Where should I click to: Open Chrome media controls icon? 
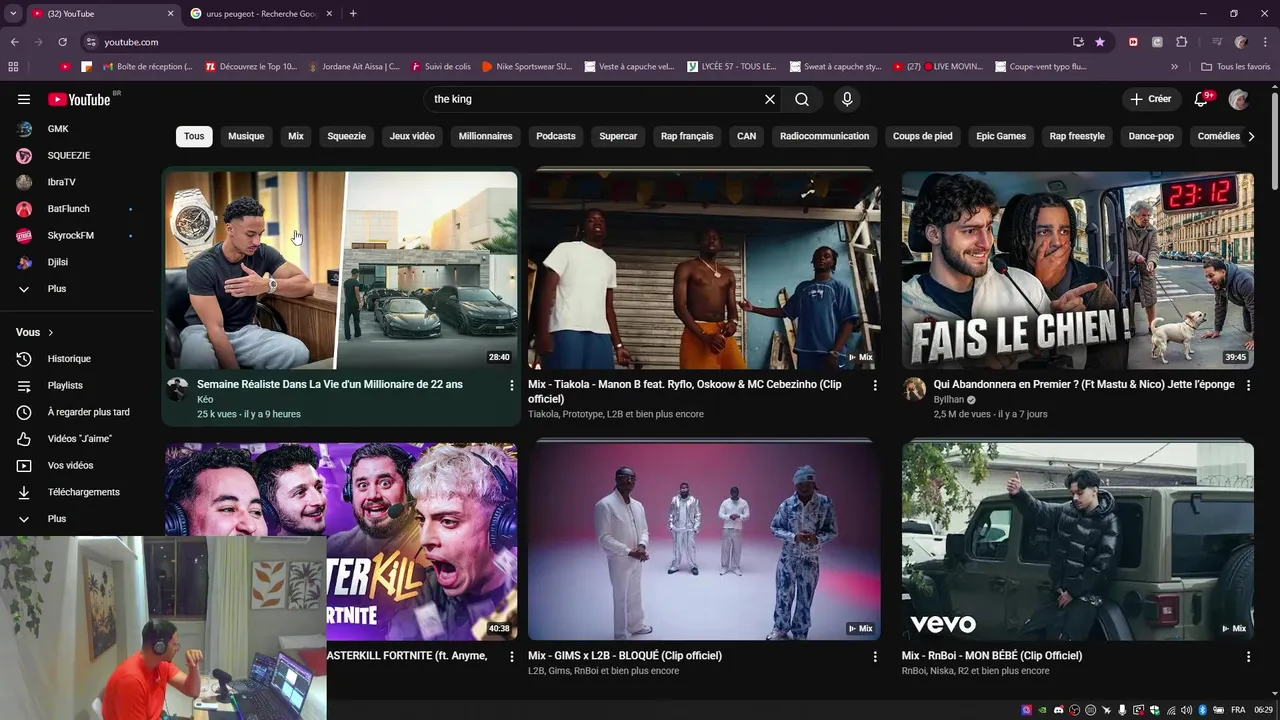coord(1217,42)
